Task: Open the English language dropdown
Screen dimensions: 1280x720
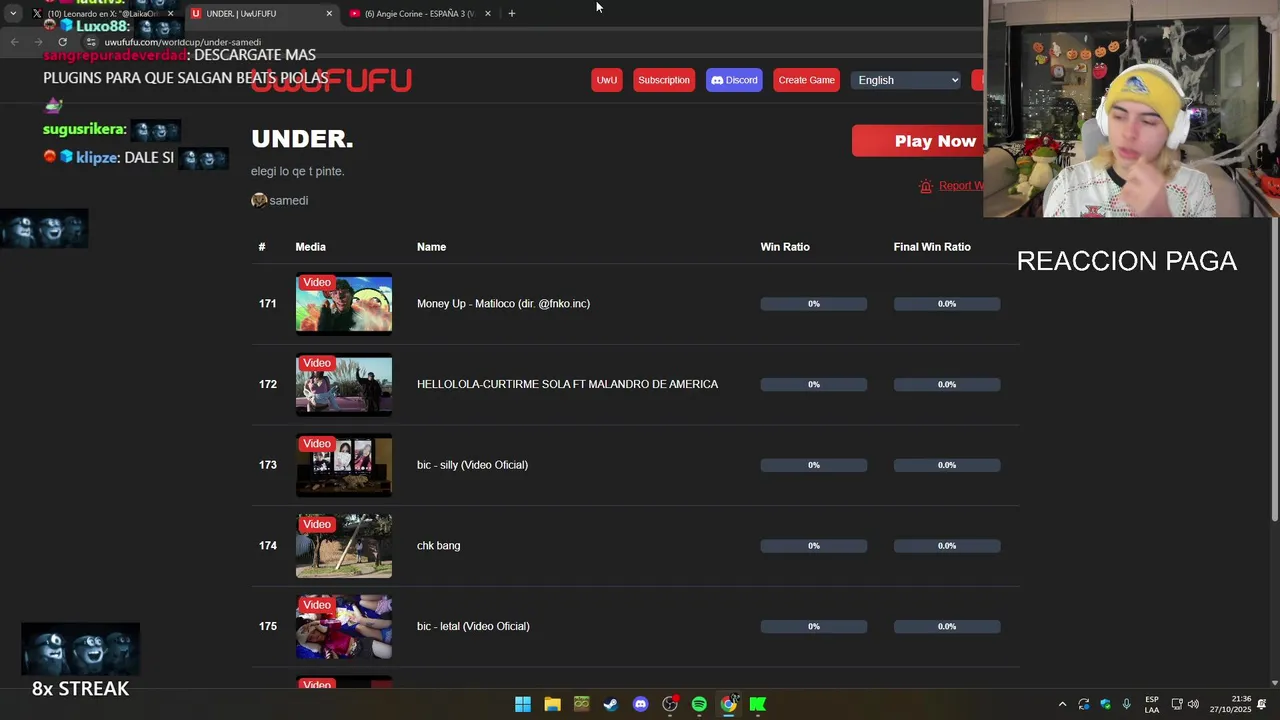Action: (x=906, y=80)
